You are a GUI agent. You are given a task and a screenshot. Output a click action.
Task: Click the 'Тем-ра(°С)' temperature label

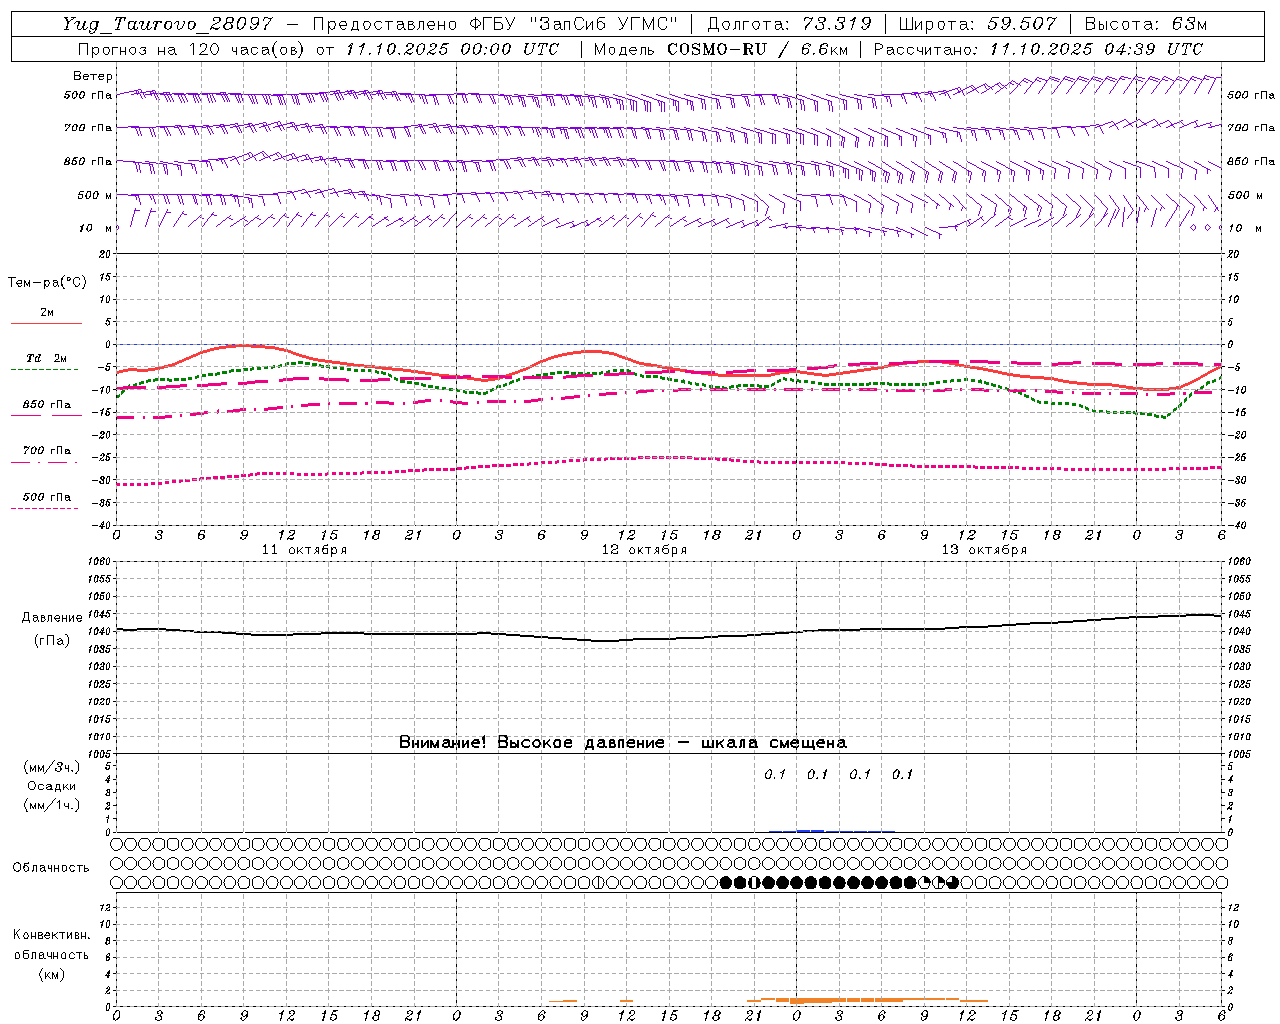click(x=47, y=283)
